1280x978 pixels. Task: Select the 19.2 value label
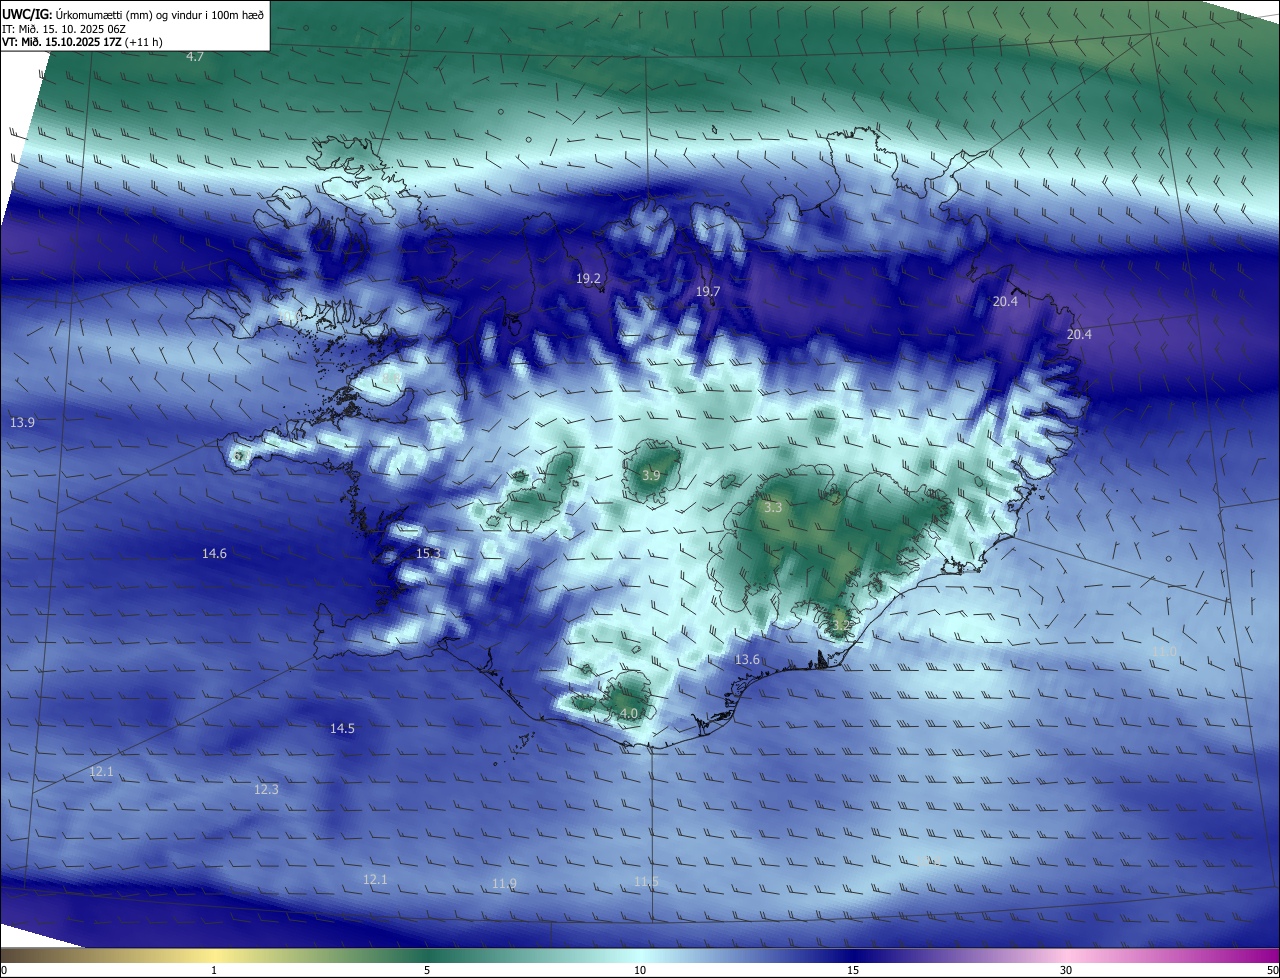pos(589,279)
